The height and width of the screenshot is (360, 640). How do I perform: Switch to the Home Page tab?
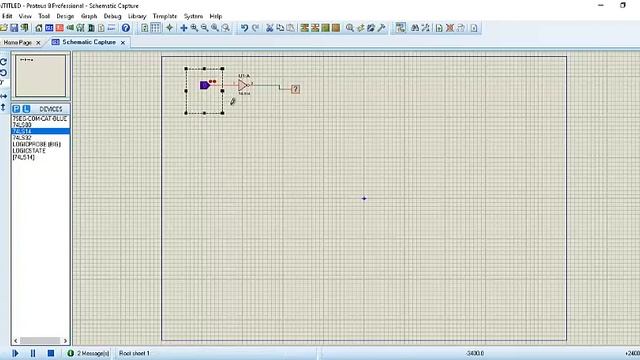coord(17,42)
